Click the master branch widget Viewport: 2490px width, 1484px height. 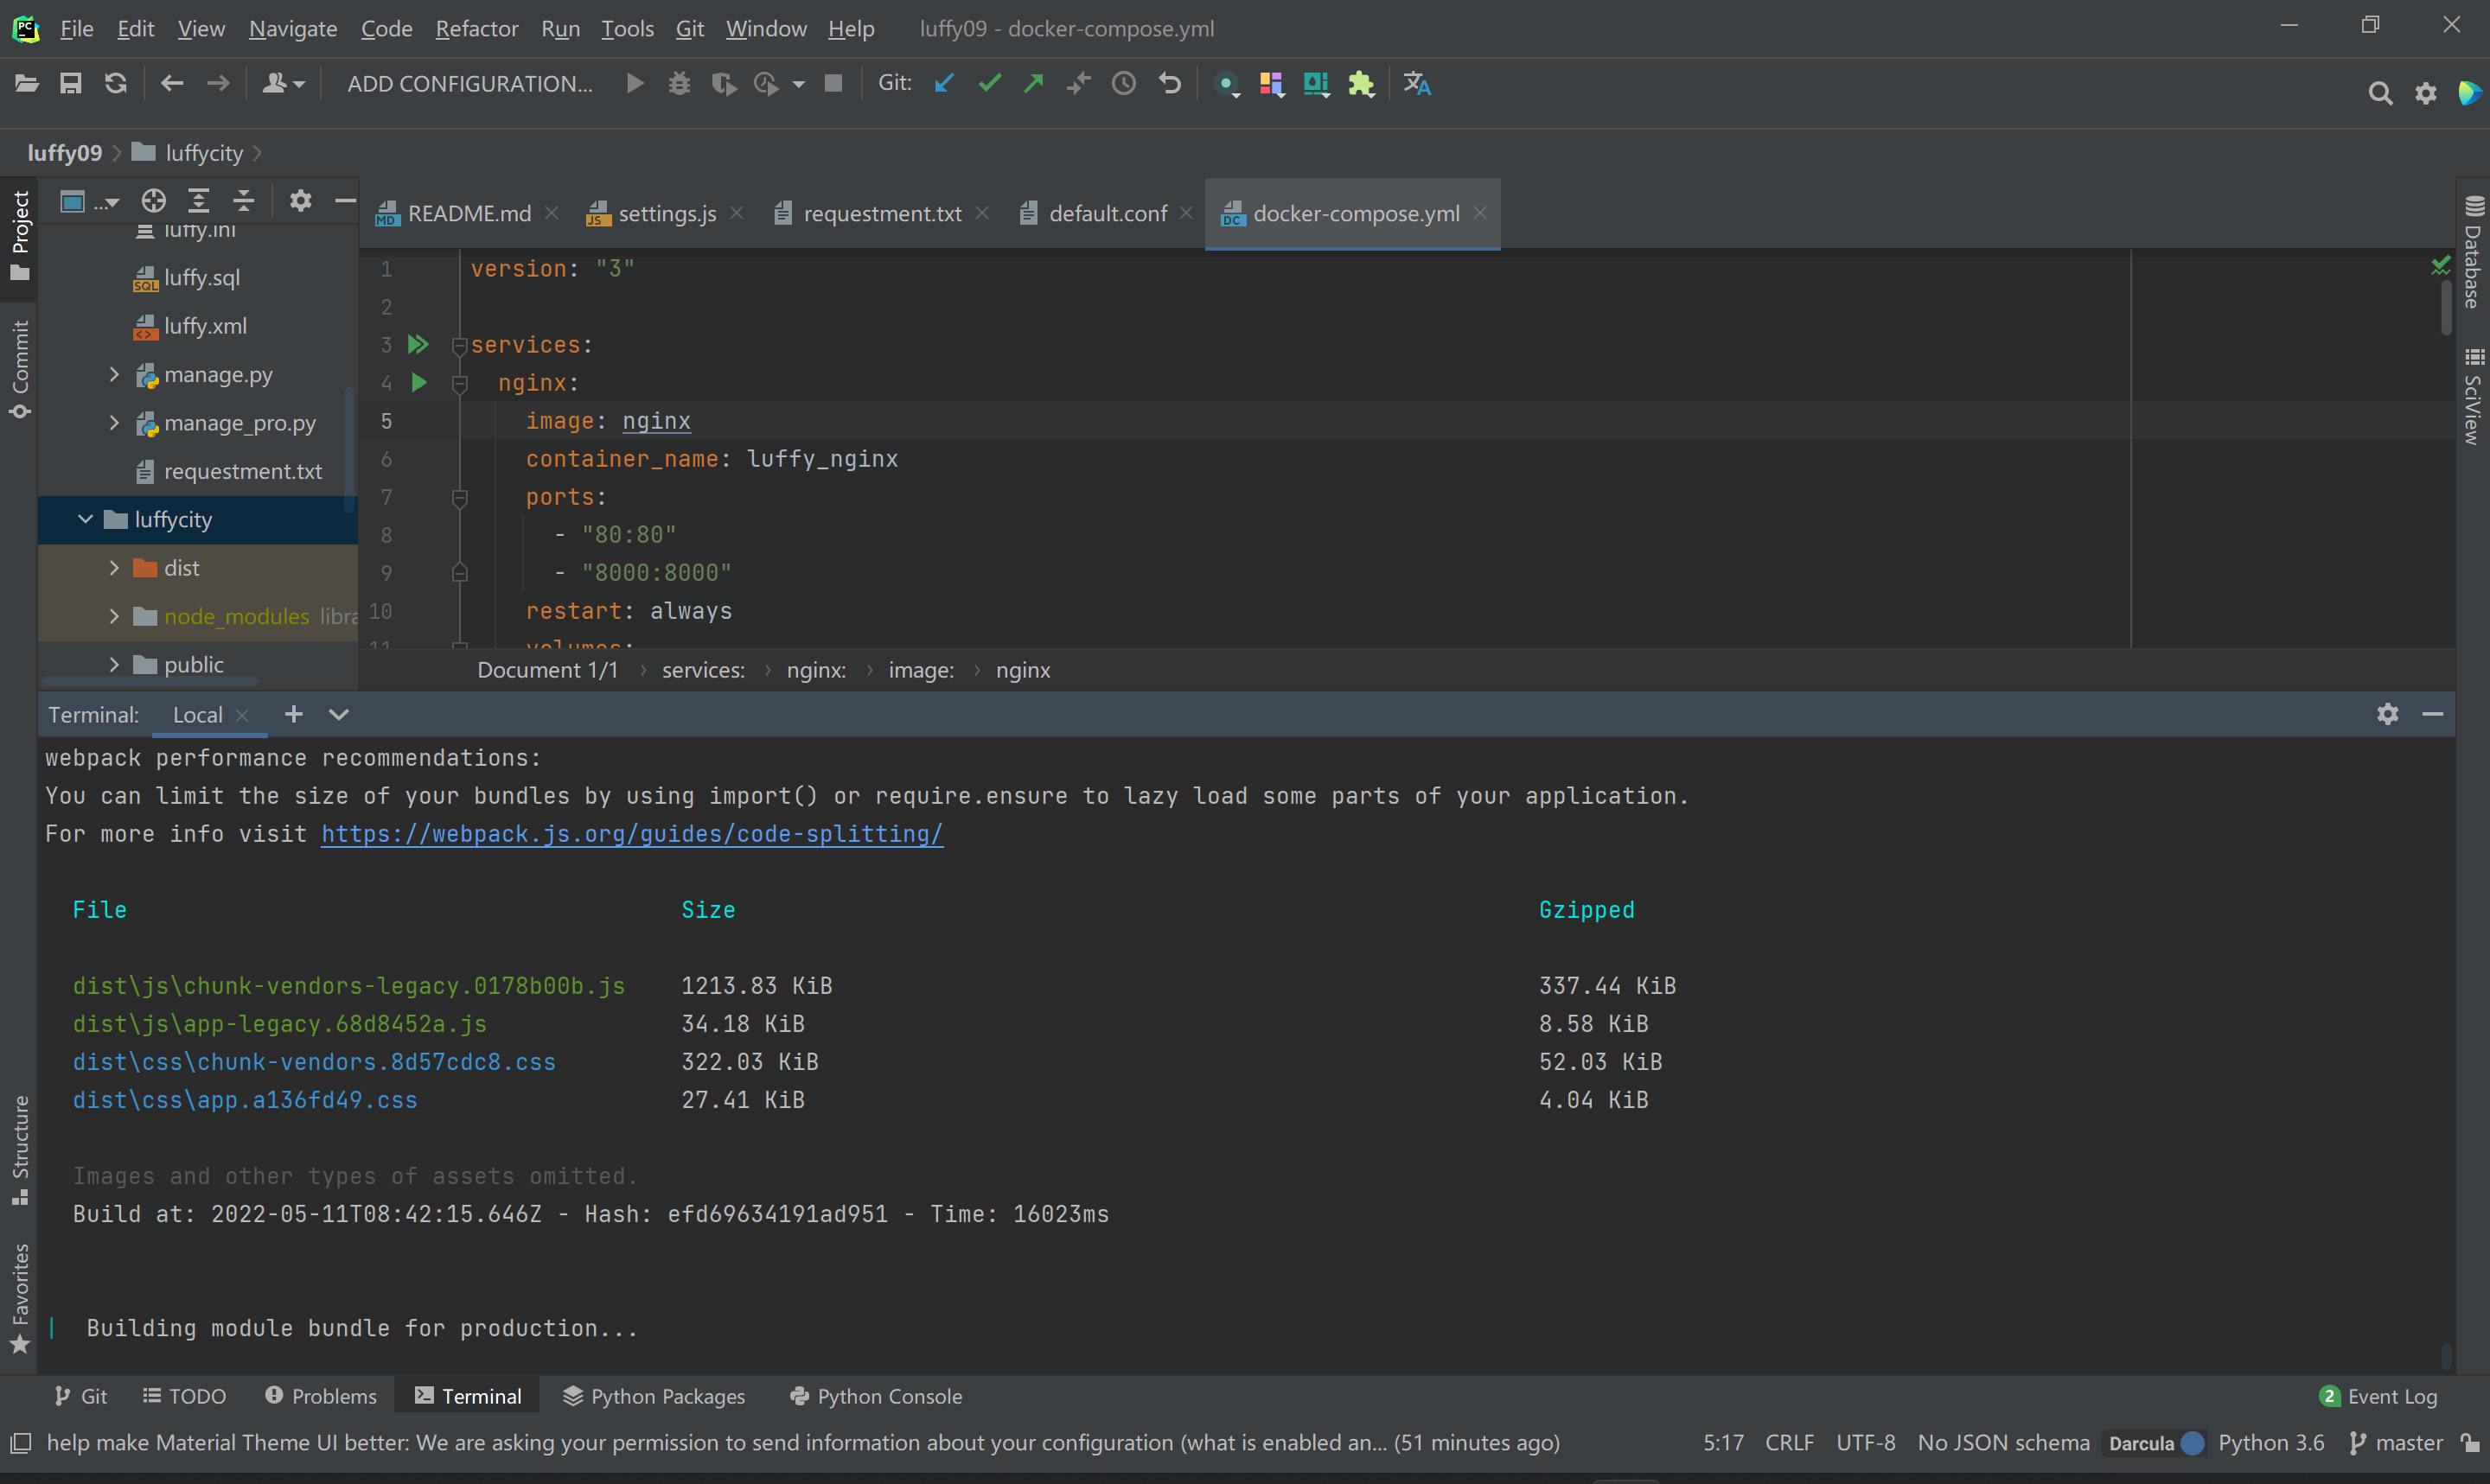[2396, 1443]
